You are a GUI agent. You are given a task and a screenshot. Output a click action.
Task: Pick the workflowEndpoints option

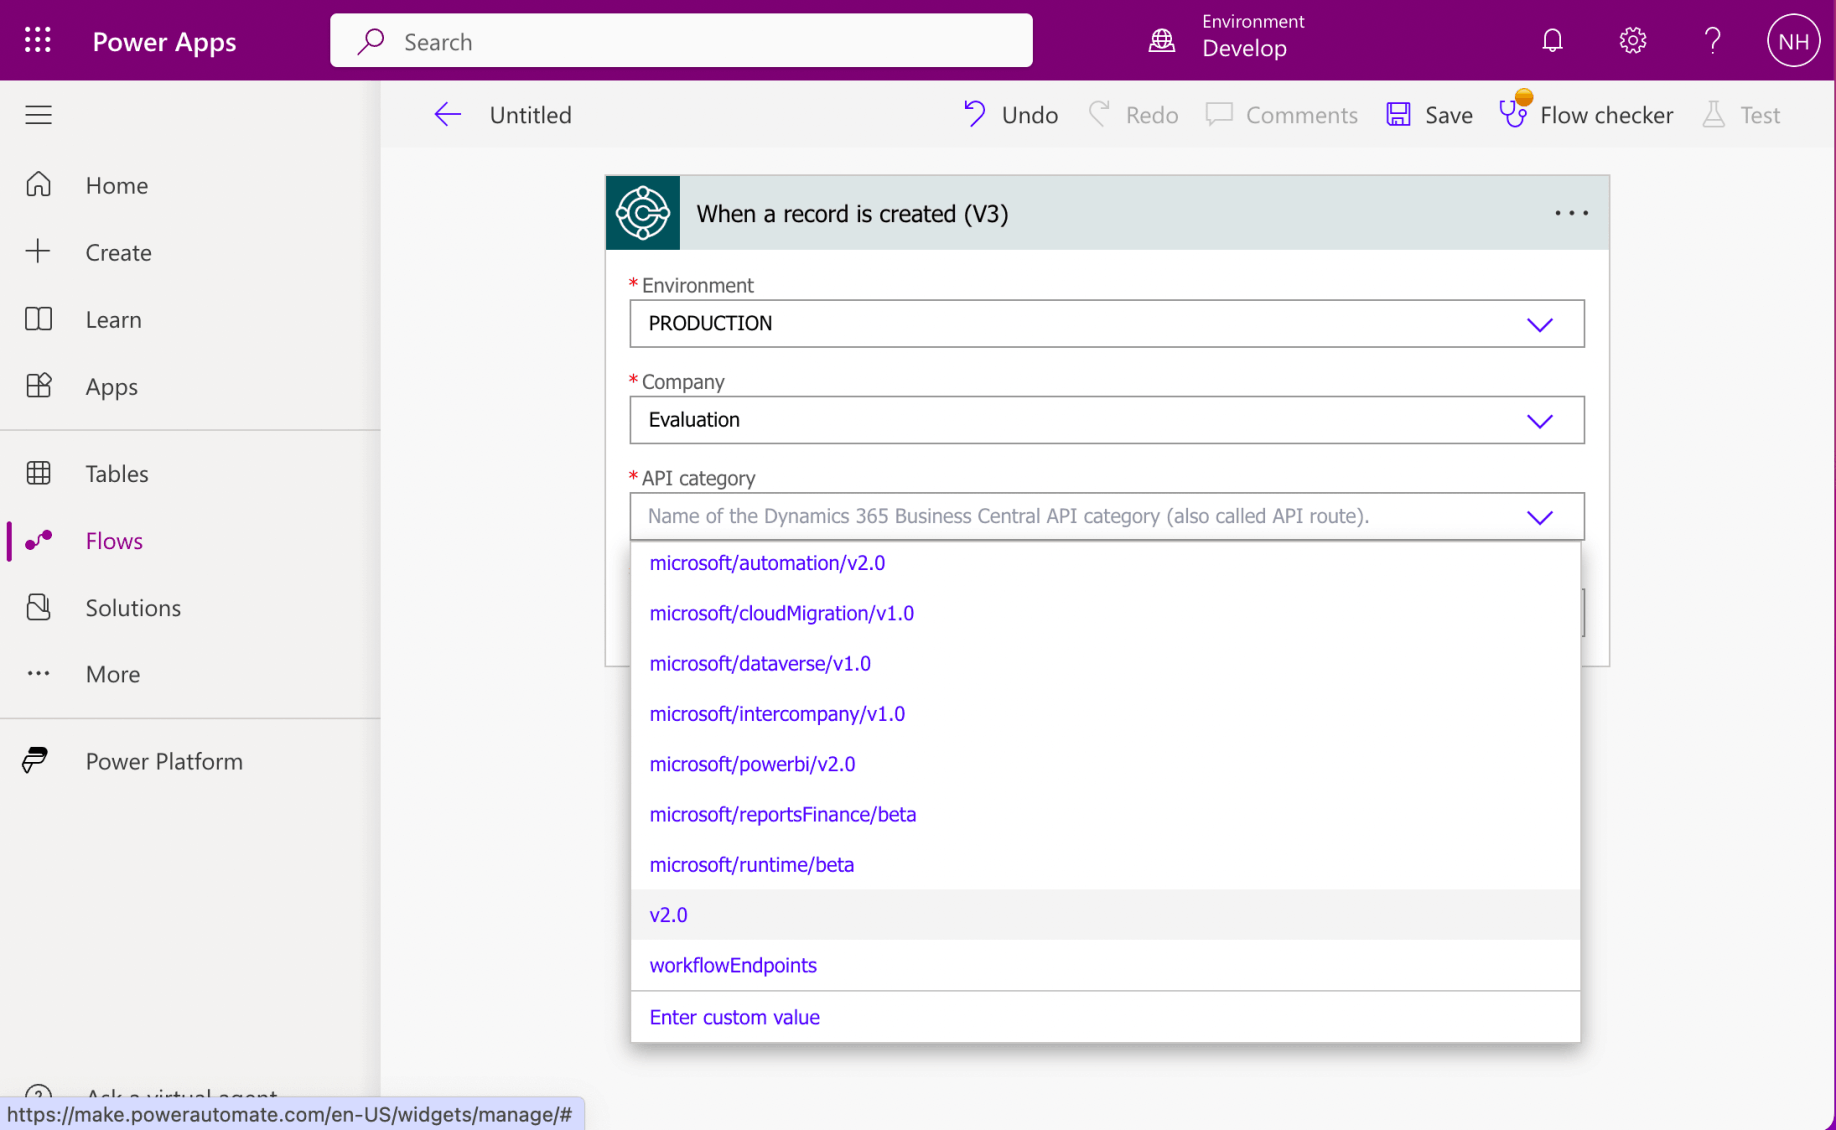733,965
